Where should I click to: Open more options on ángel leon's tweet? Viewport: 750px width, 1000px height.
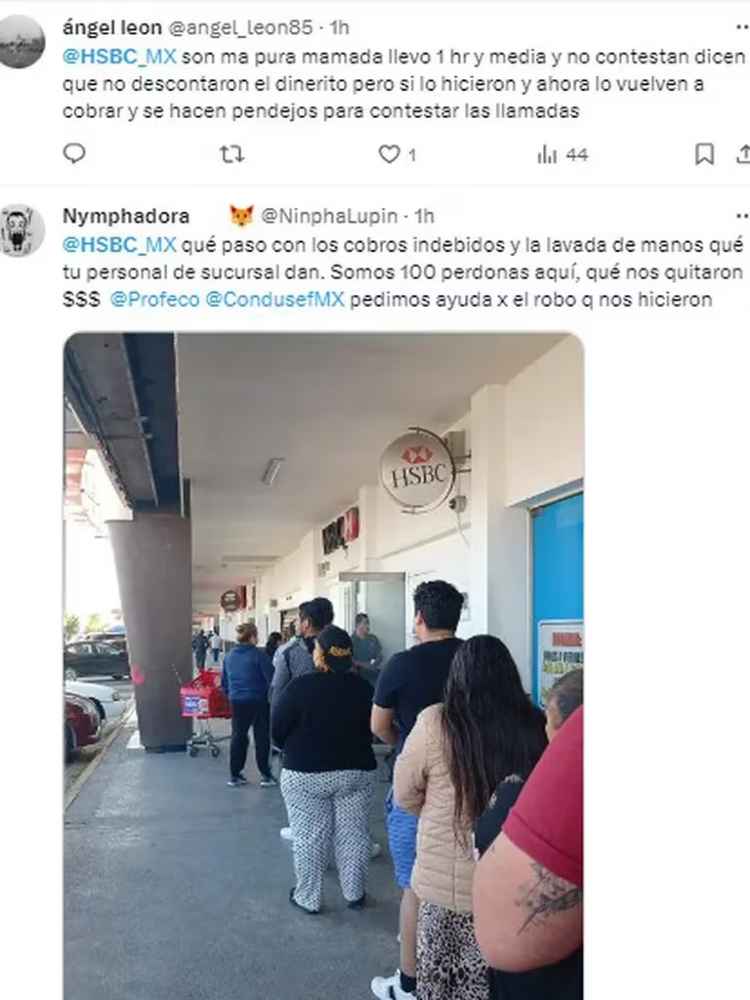[742, 27]
